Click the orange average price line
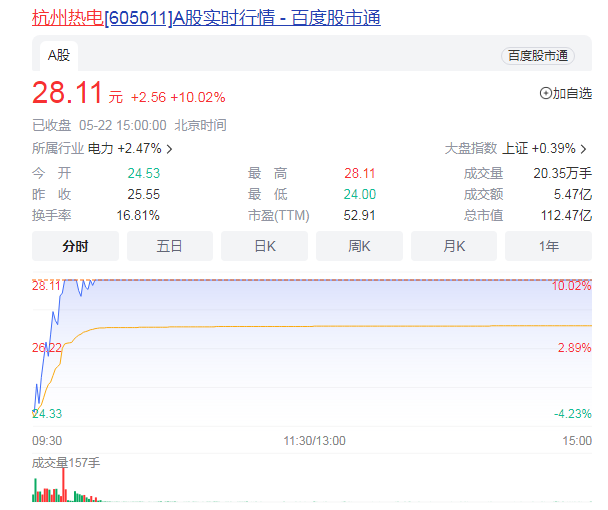The height and width of the screenshot is (510, 608). (300, 327)
